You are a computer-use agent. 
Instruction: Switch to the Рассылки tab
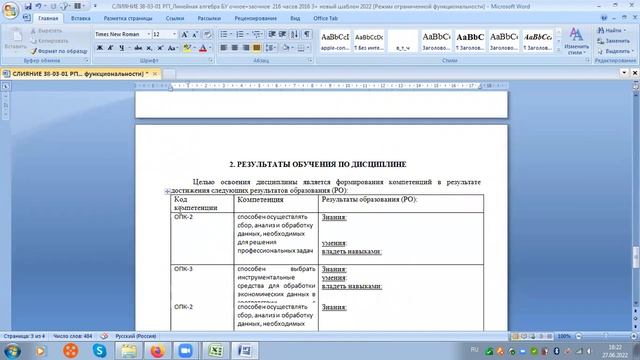209,18
